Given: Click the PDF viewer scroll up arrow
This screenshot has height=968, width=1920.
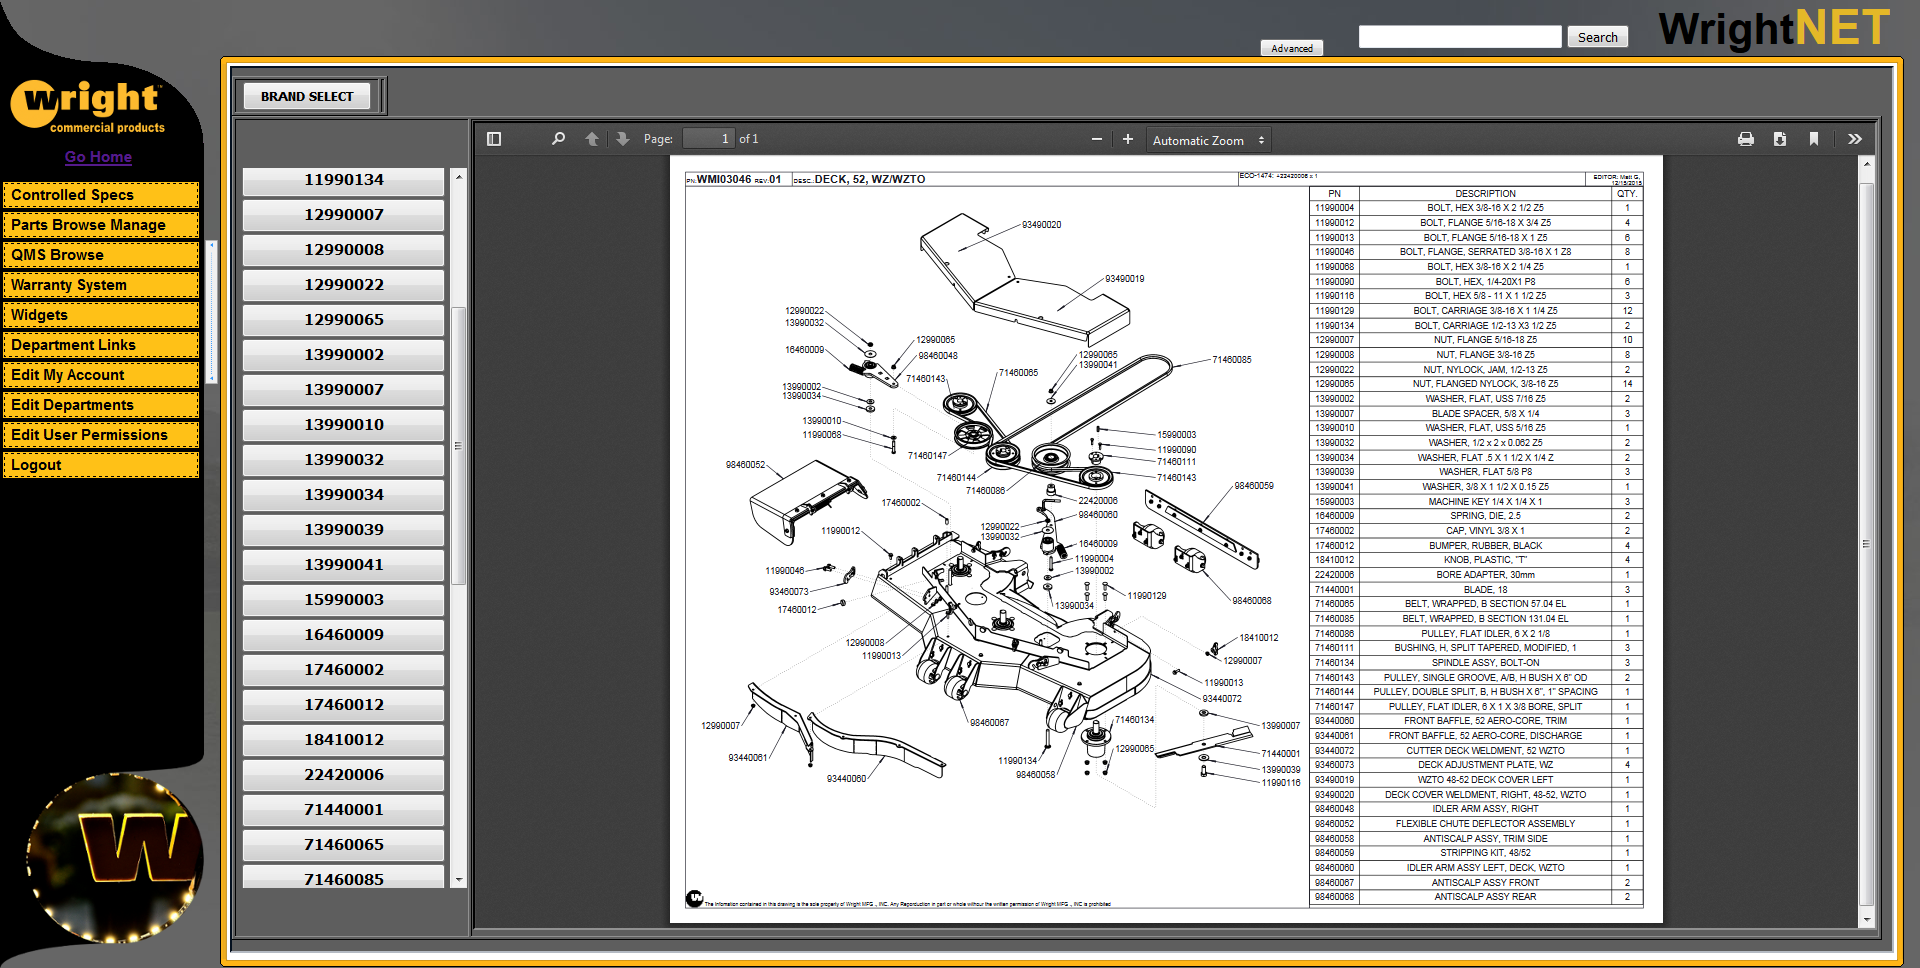Looking at the screenshot, I should tap(1866, 163).
